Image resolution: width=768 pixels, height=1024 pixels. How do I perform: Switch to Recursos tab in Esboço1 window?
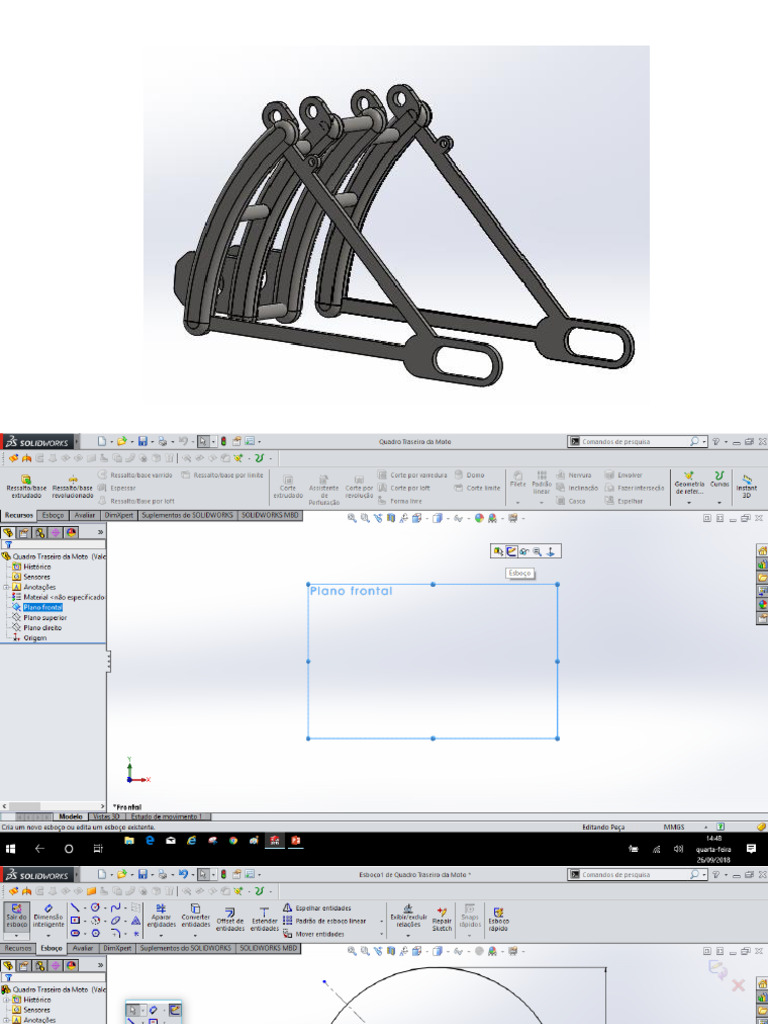coord(18,948)
